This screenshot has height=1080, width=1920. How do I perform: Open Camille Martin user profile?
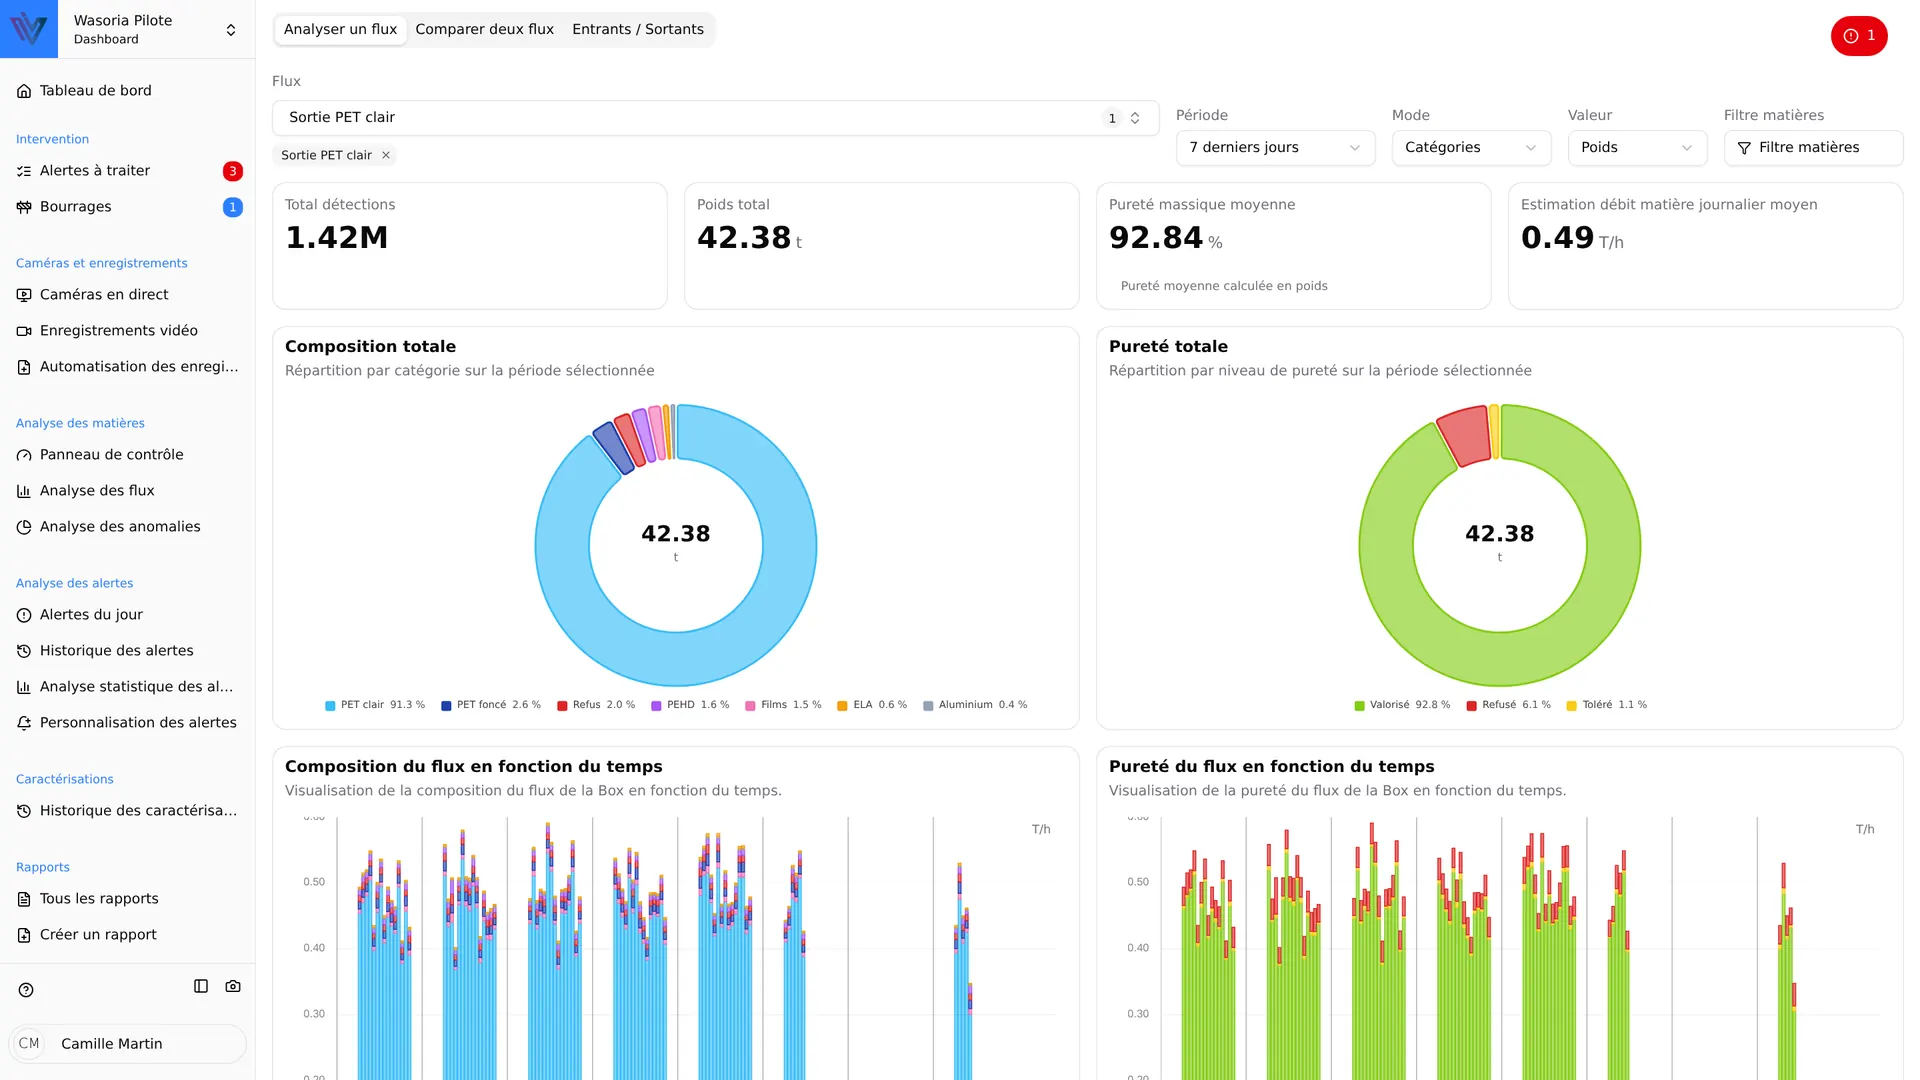[128, 1043]
